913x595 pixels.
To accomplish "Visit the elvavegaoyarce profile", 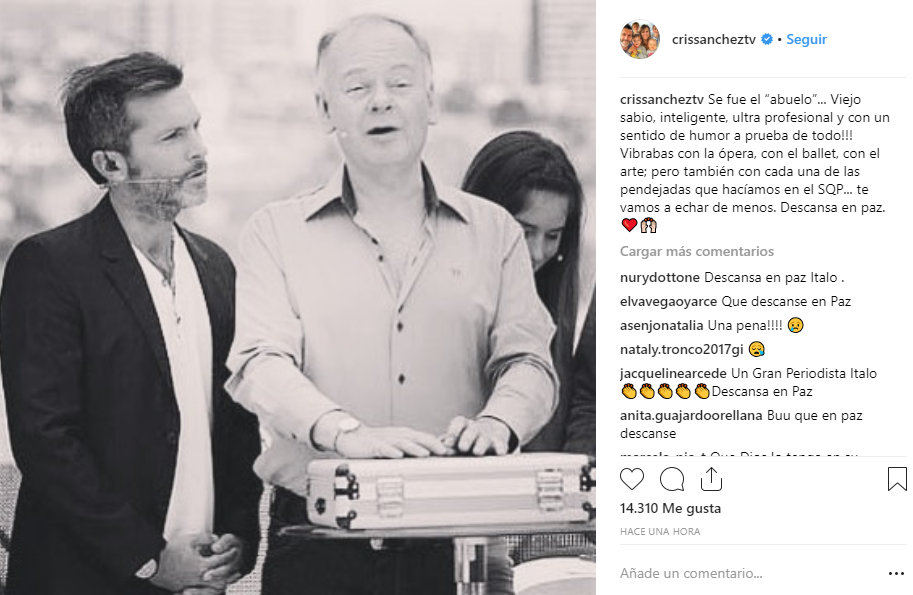I will click(x=668, y=301).
